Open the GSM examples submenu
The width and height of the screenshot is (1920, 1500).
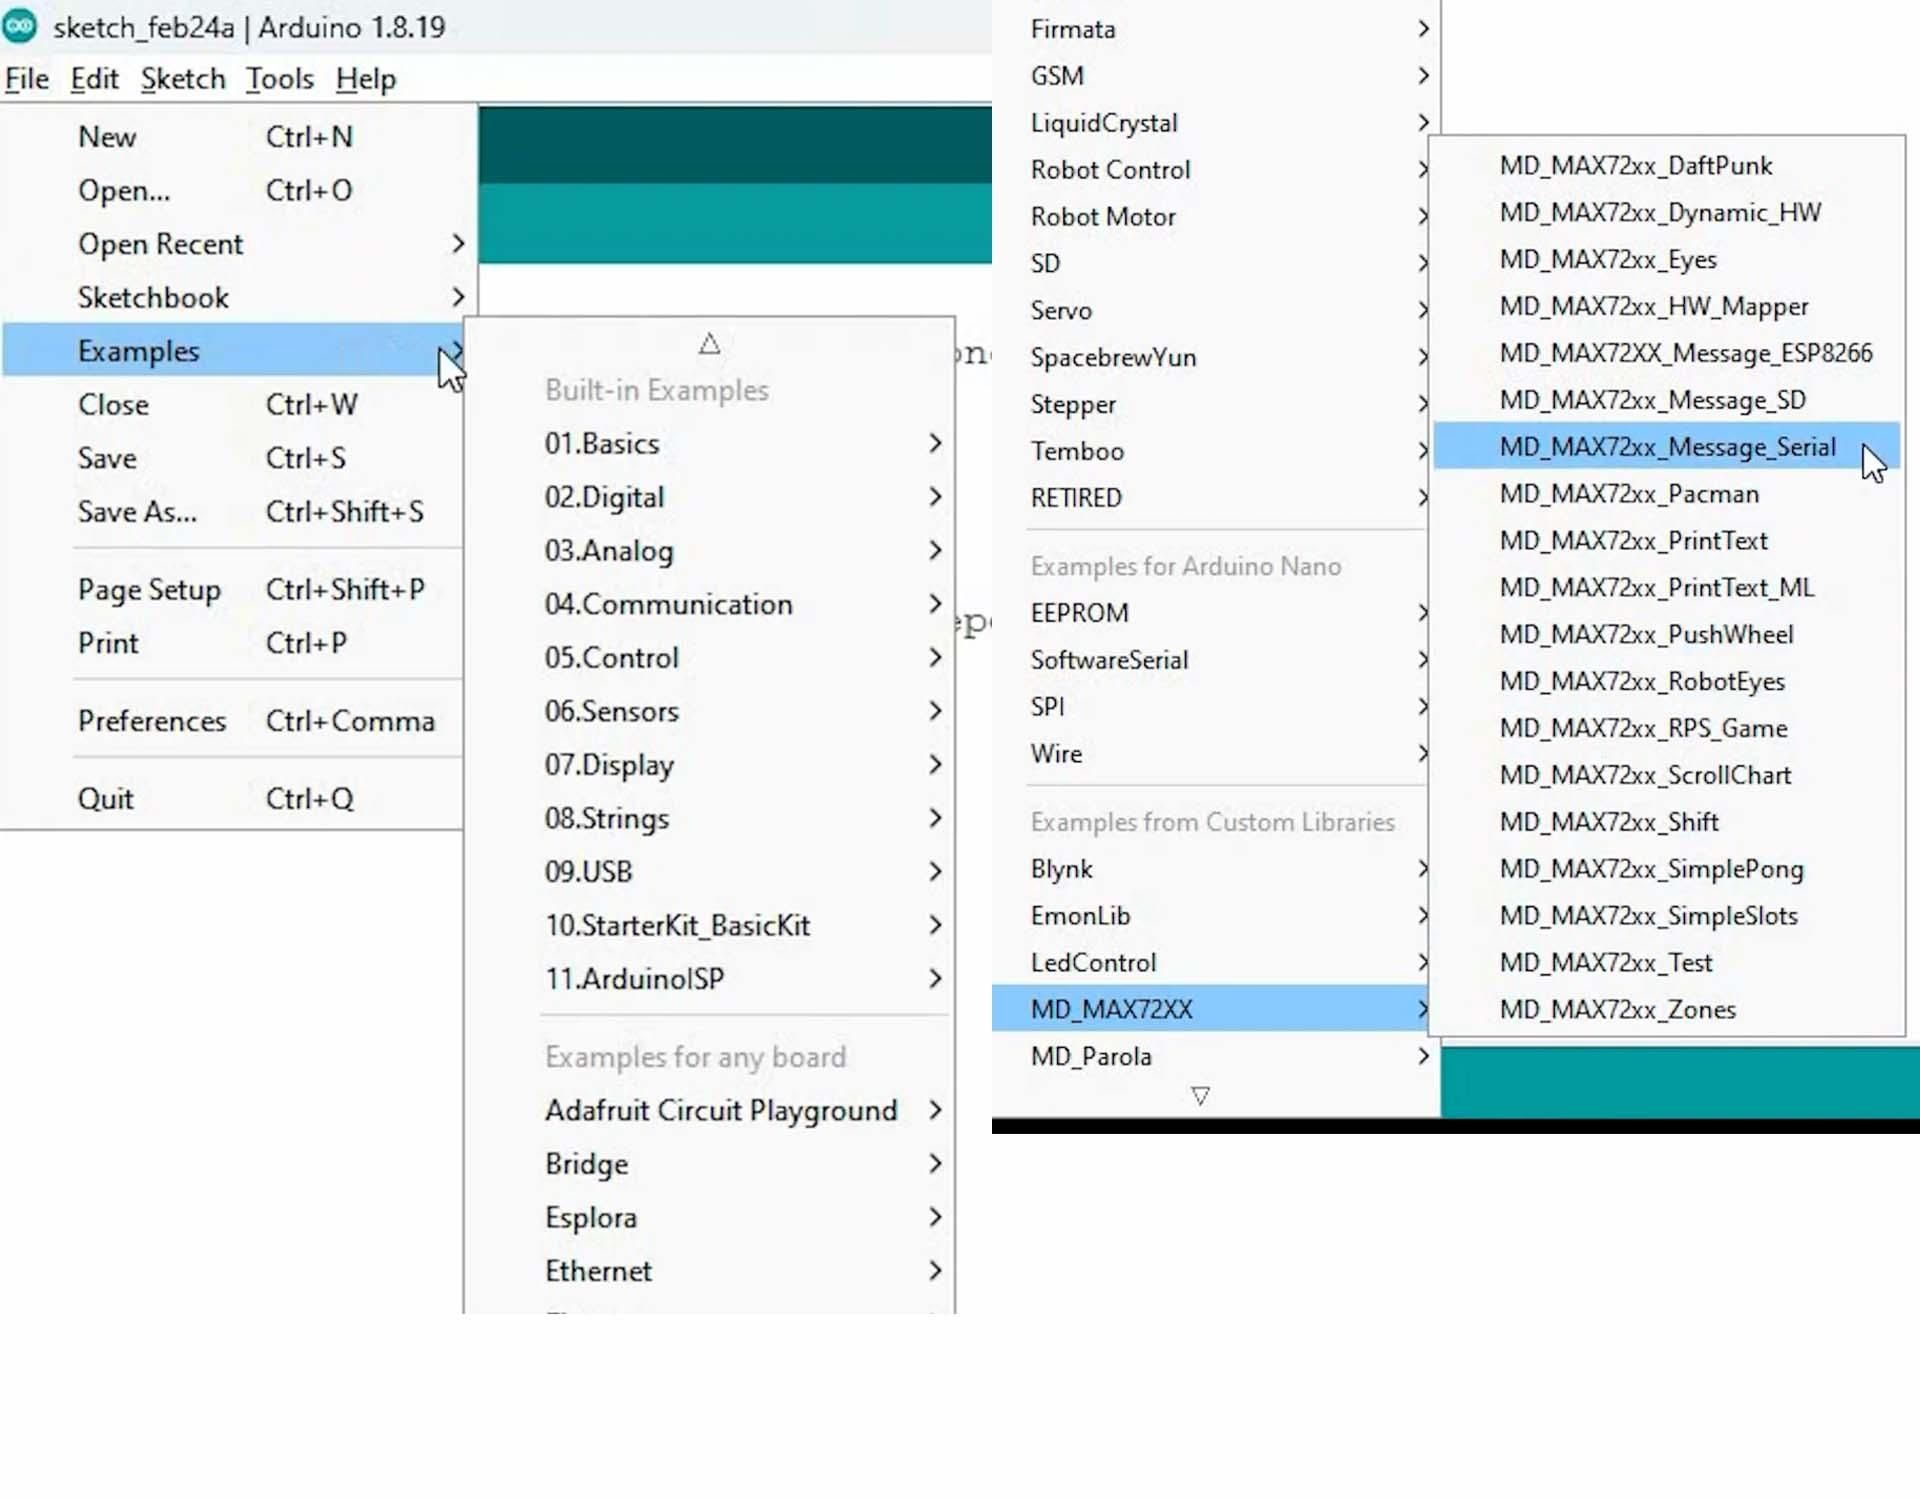coord(1215,76)
